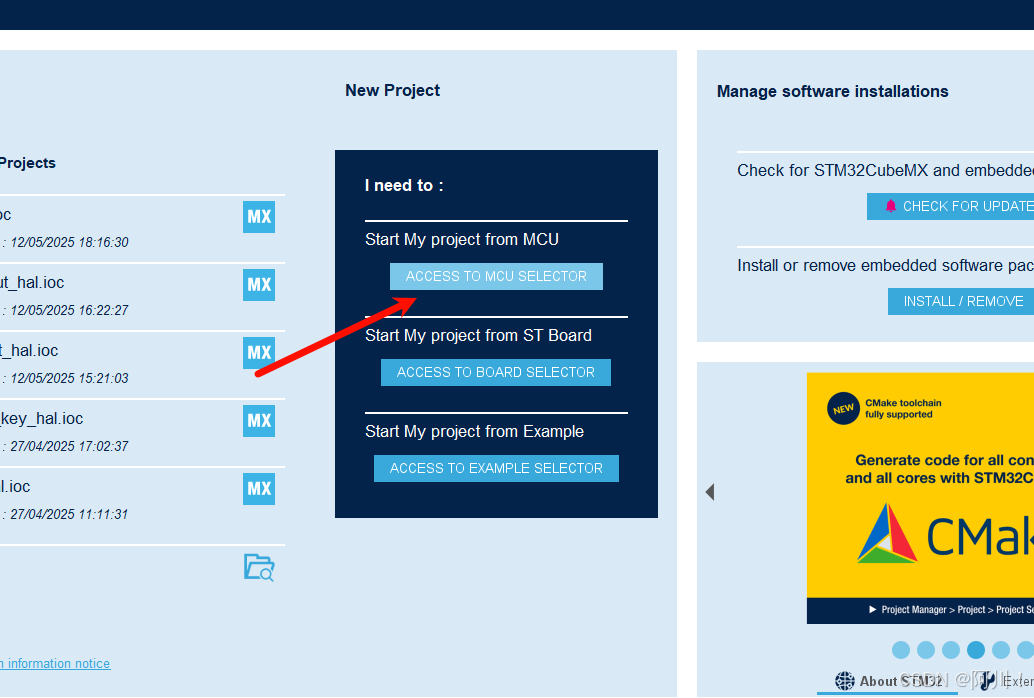Click MX icon for project dated 27/04/2025 11:11:31

[x=258, y=489]
